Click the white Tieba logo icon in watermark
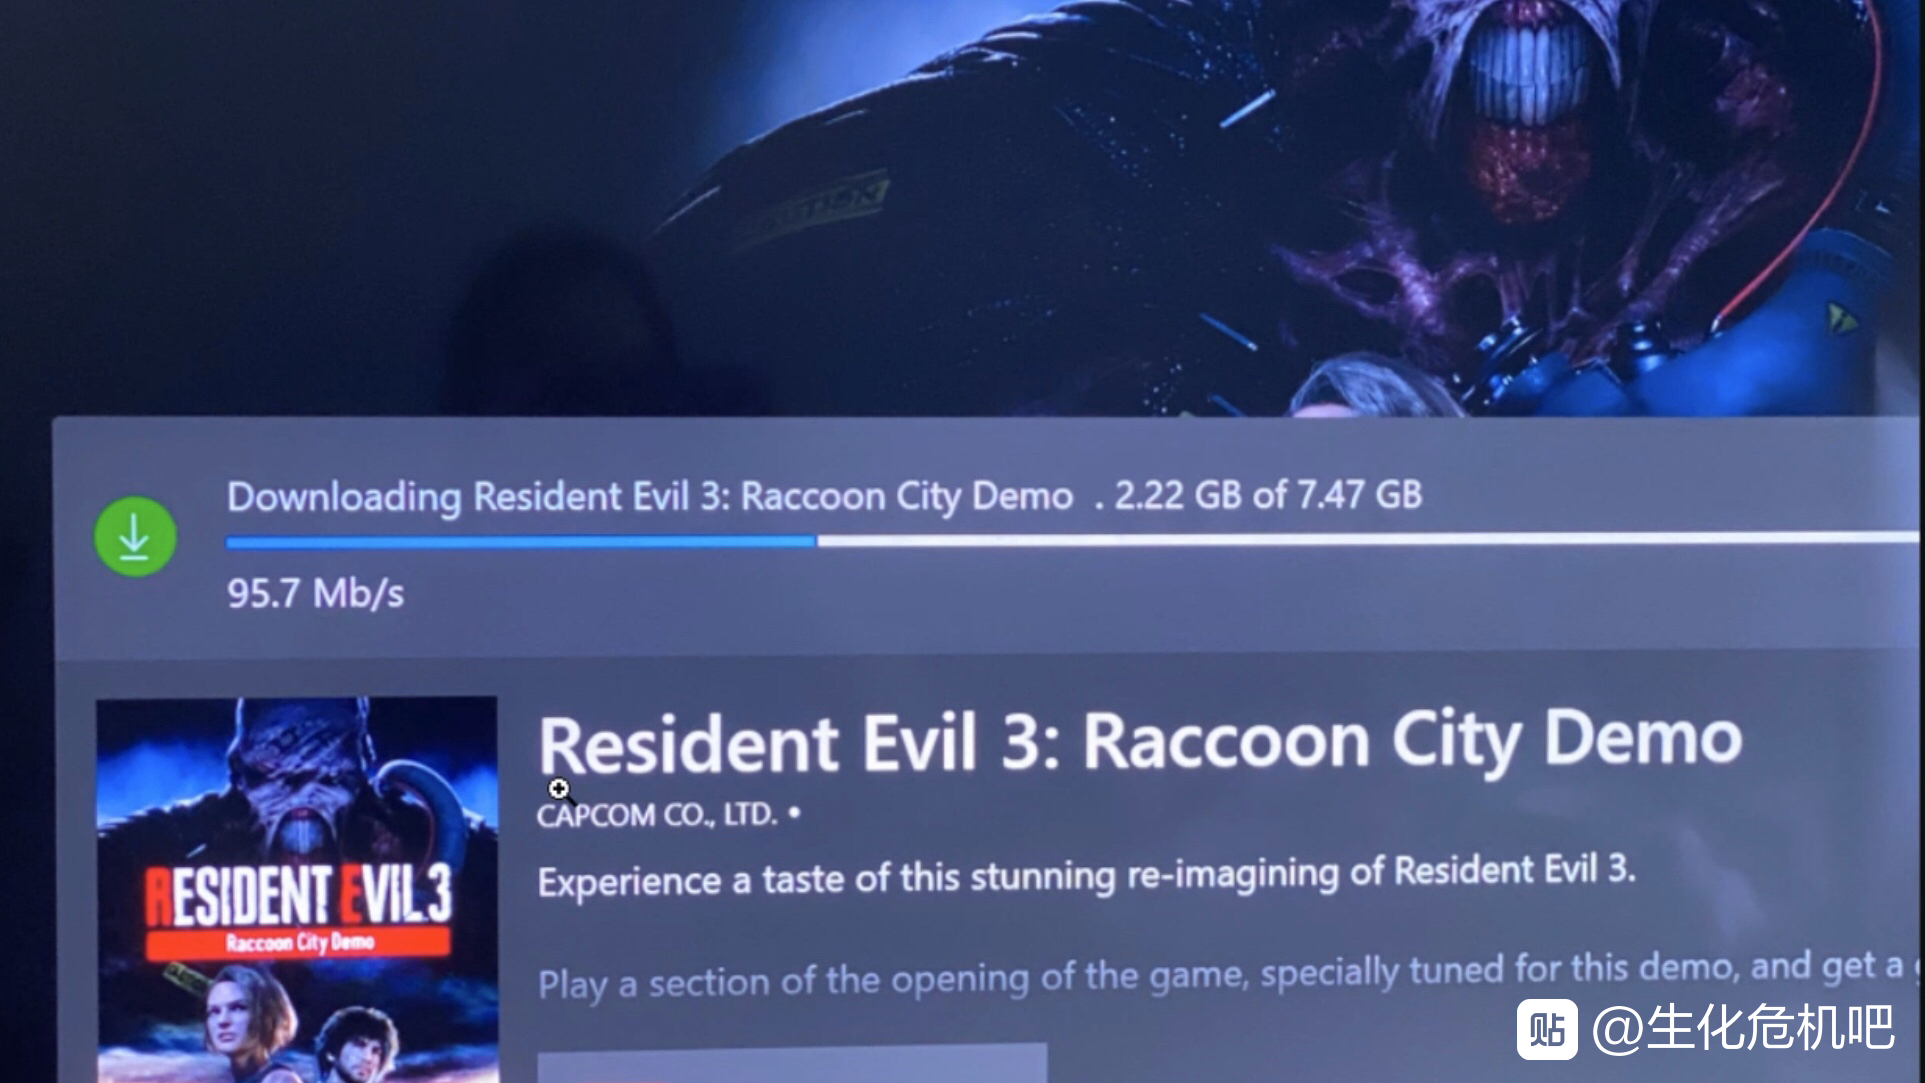 pyautogui.click(x=1547, y=1029)
